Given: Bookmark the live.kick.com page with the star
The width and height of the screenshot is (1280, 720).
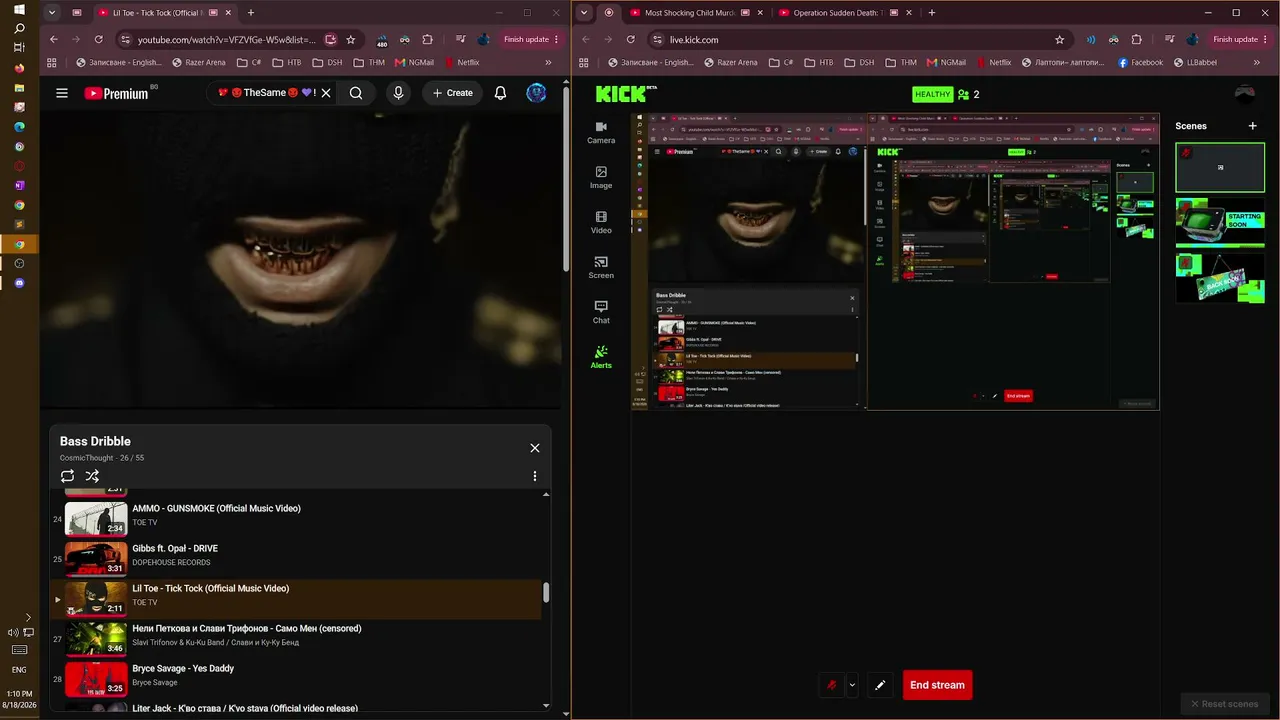Looking at the screenshot, I should [1060, 39].
